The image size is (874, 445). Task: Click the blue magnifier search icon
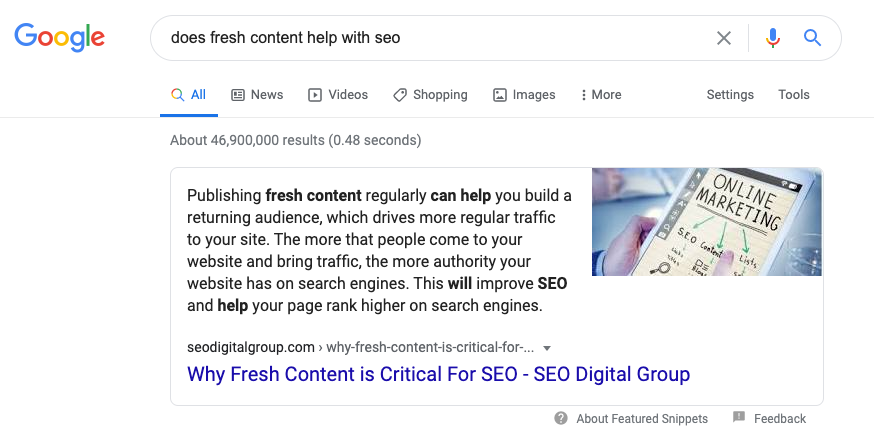click(812, 38)
